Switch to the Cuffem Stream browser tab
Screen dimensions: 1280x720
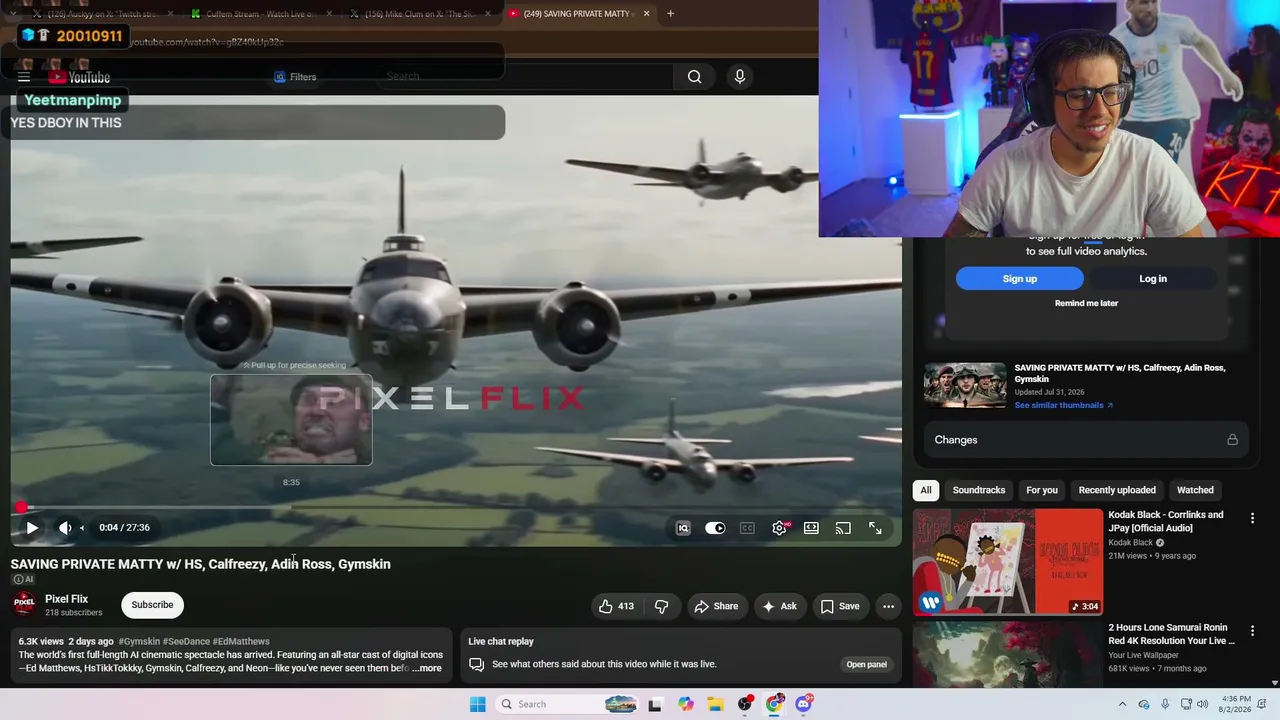pyautogui.click(x=259, y=14)
